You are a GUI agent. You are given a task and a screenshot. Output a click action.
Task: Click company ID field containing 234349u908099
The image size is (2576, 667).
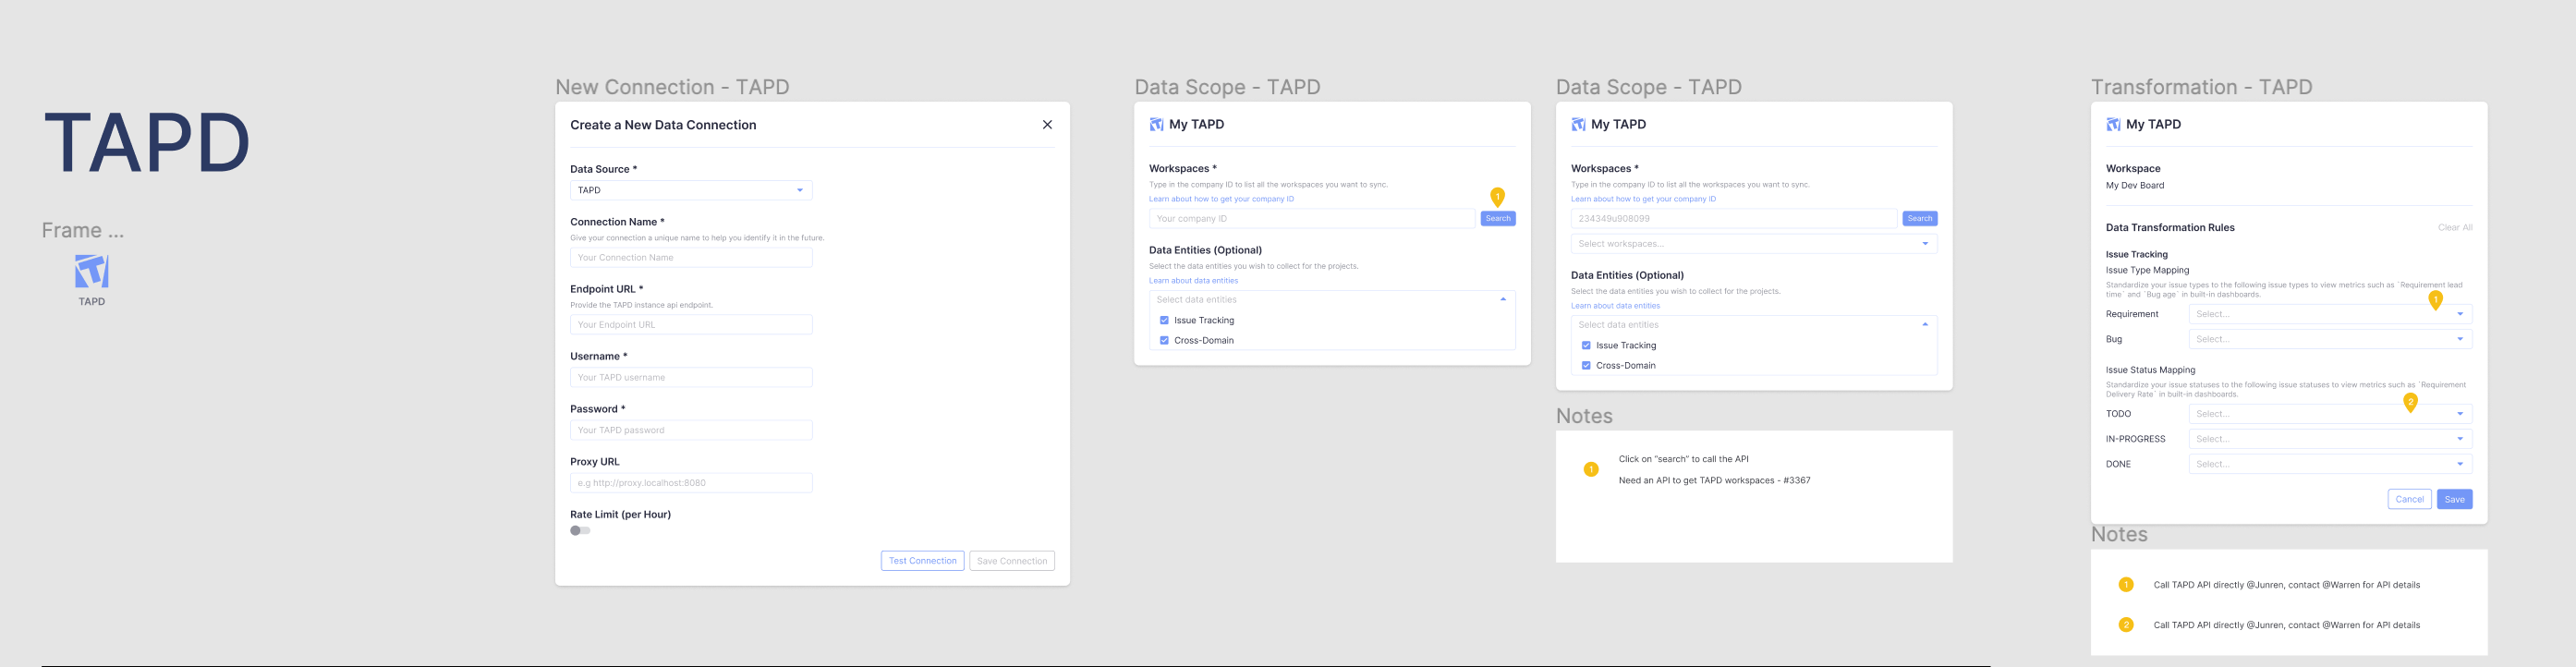point(1734,219)
